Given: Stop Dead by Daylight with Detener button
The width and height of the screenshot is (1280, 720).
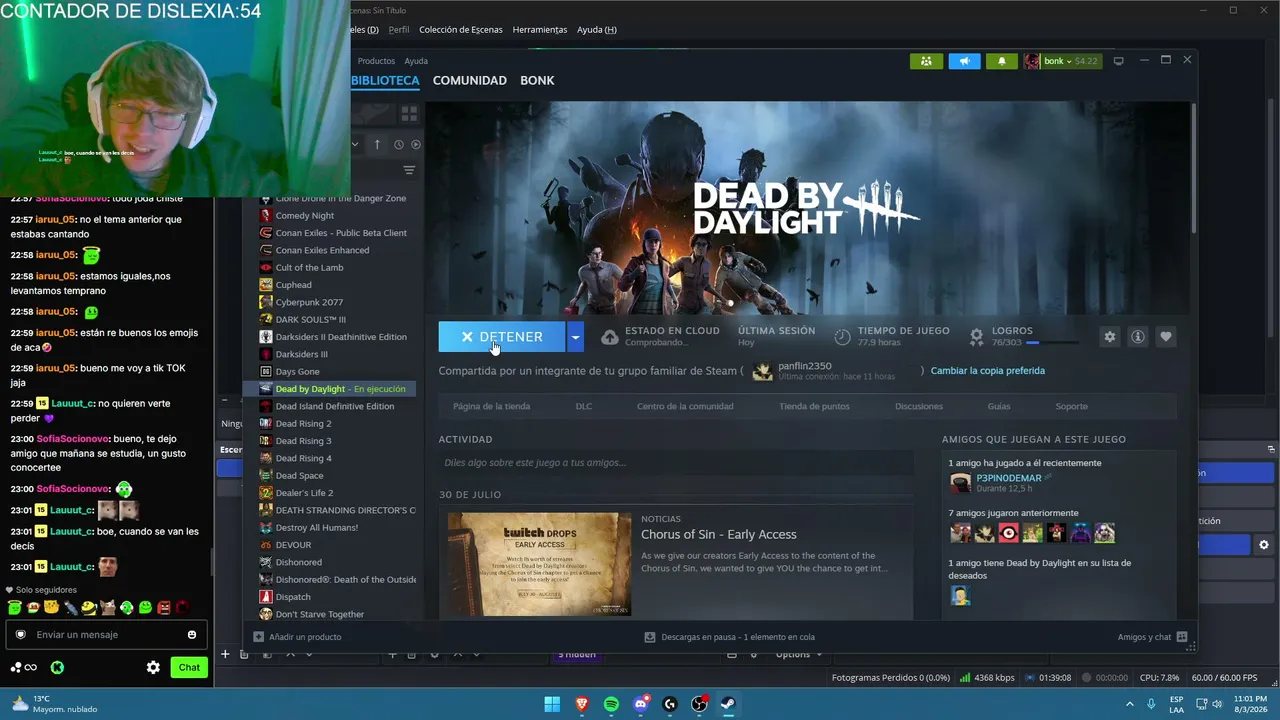Looking at the screenshot, I should [x=502, y=337].
